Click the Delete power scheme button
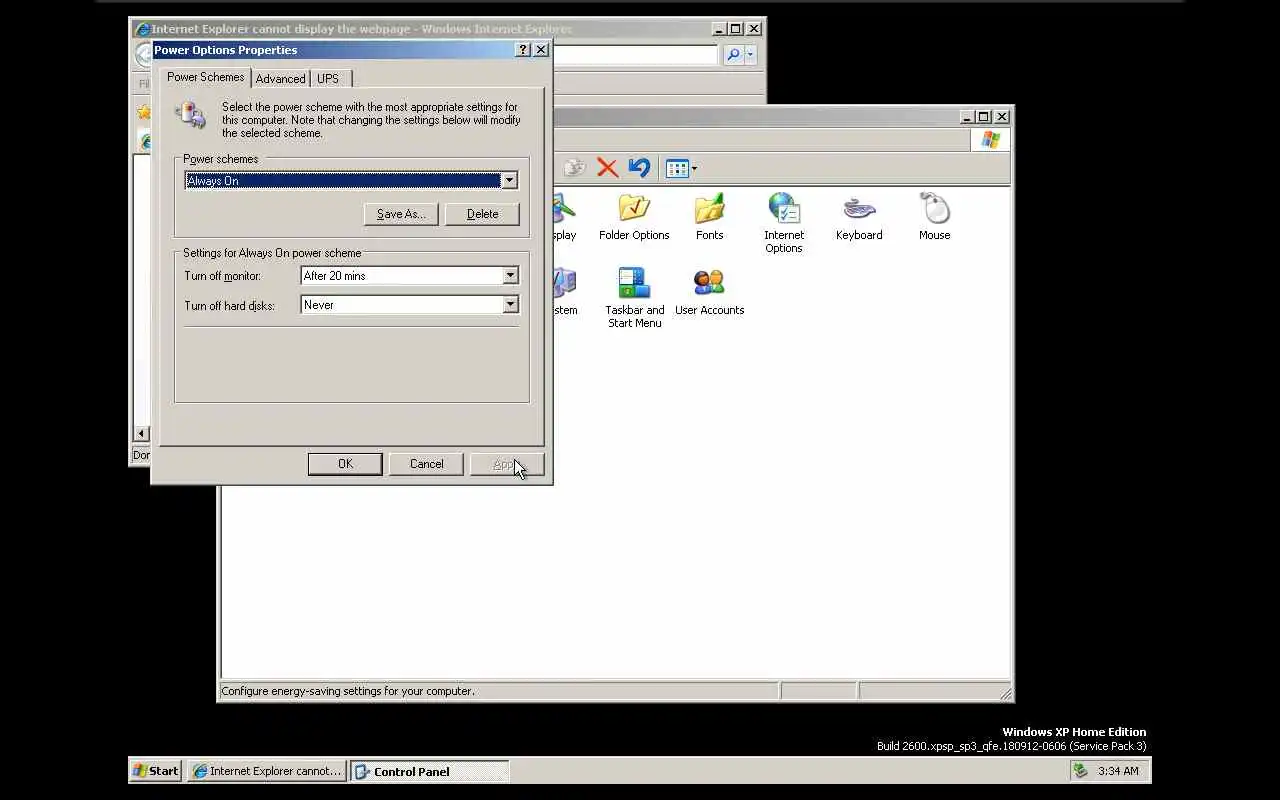The height and width of the screenshot is (800, 1280). pos(482,214)
